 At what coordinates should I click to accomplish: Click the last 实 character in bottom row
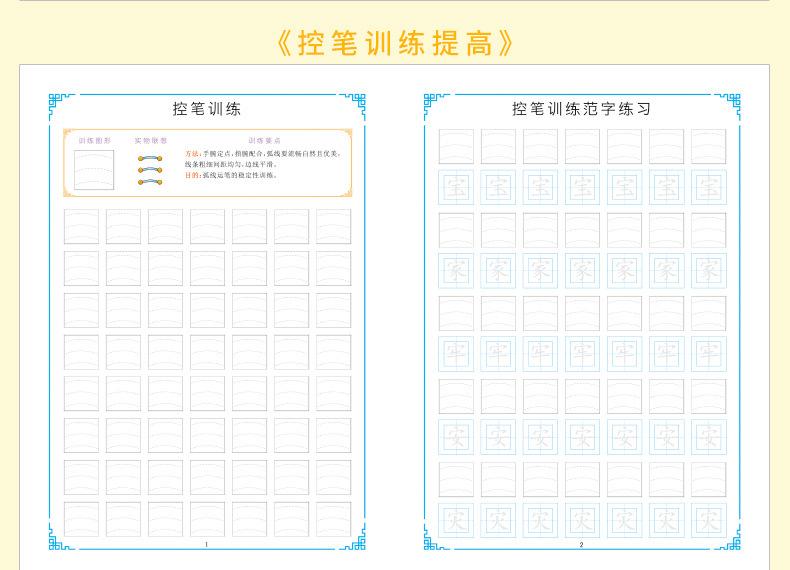[x=708, y=519]
